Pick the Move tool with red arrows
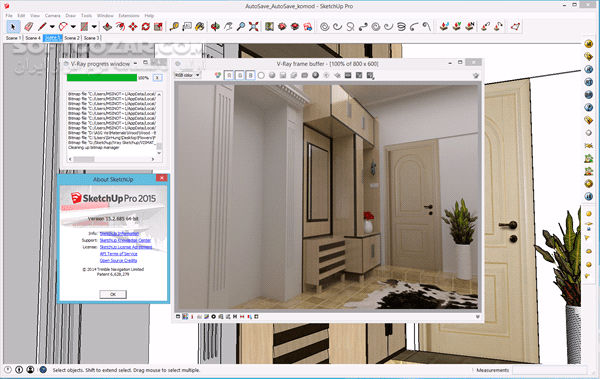Viewport: 600px width, 379px height. pyautogui.click(x=133, y=27)
